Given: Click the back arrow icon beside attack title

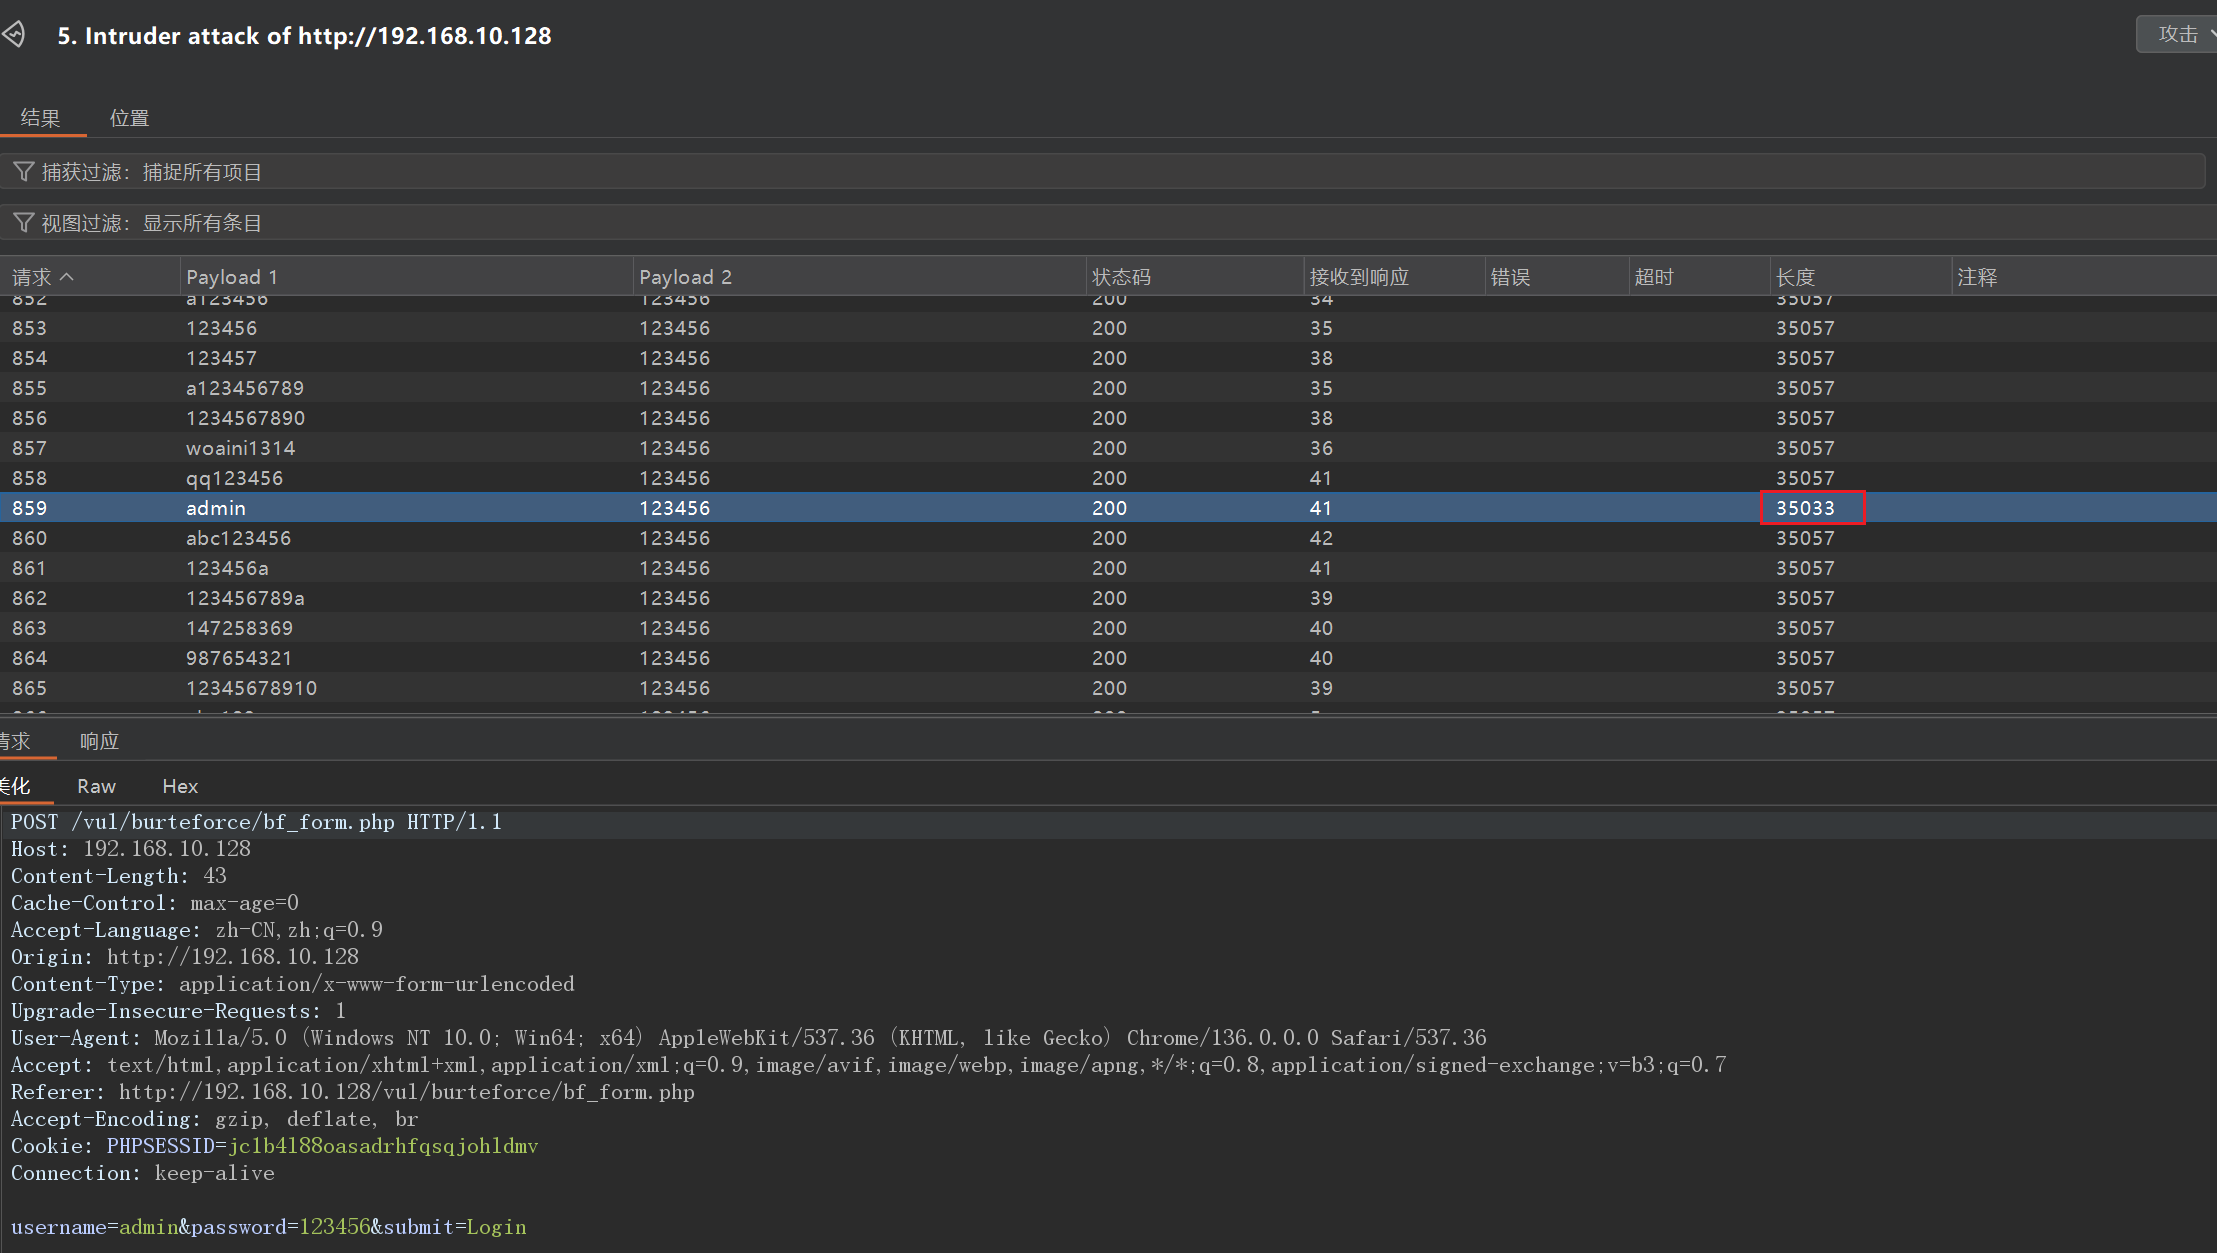Looking at the screenshot, I should (14, 35).
